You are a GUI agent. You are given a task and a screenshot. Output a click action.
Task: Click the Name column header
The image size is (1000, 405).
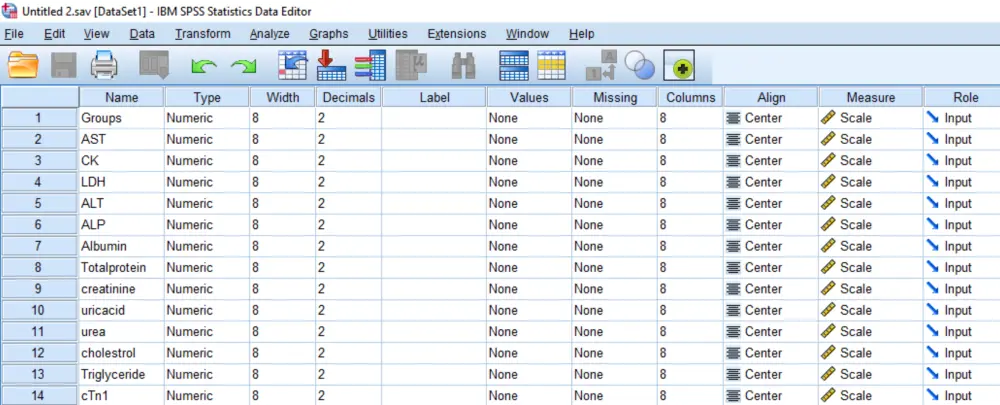click(122, 98)
